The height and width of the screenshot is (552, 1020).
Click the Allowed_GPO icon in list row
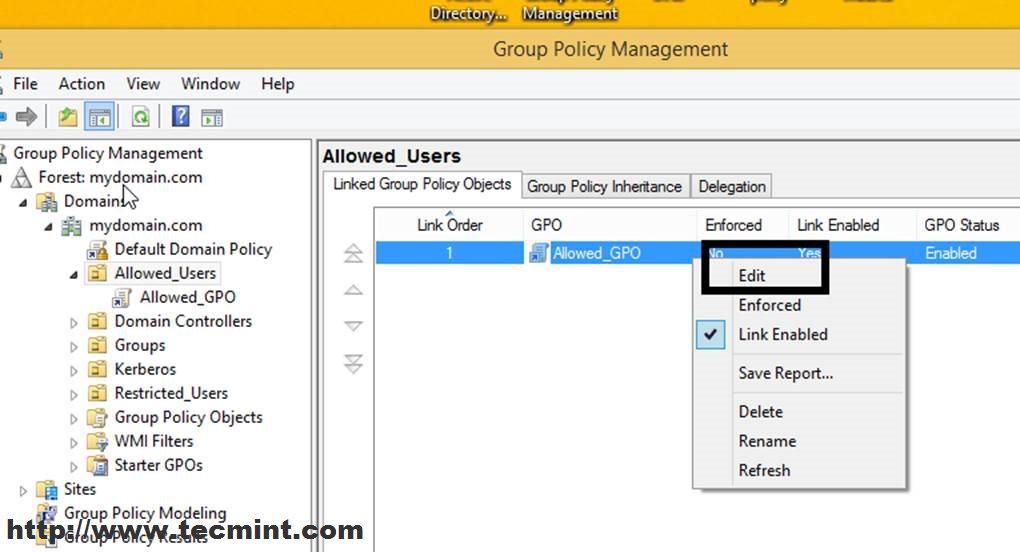(x=539, y=253)
